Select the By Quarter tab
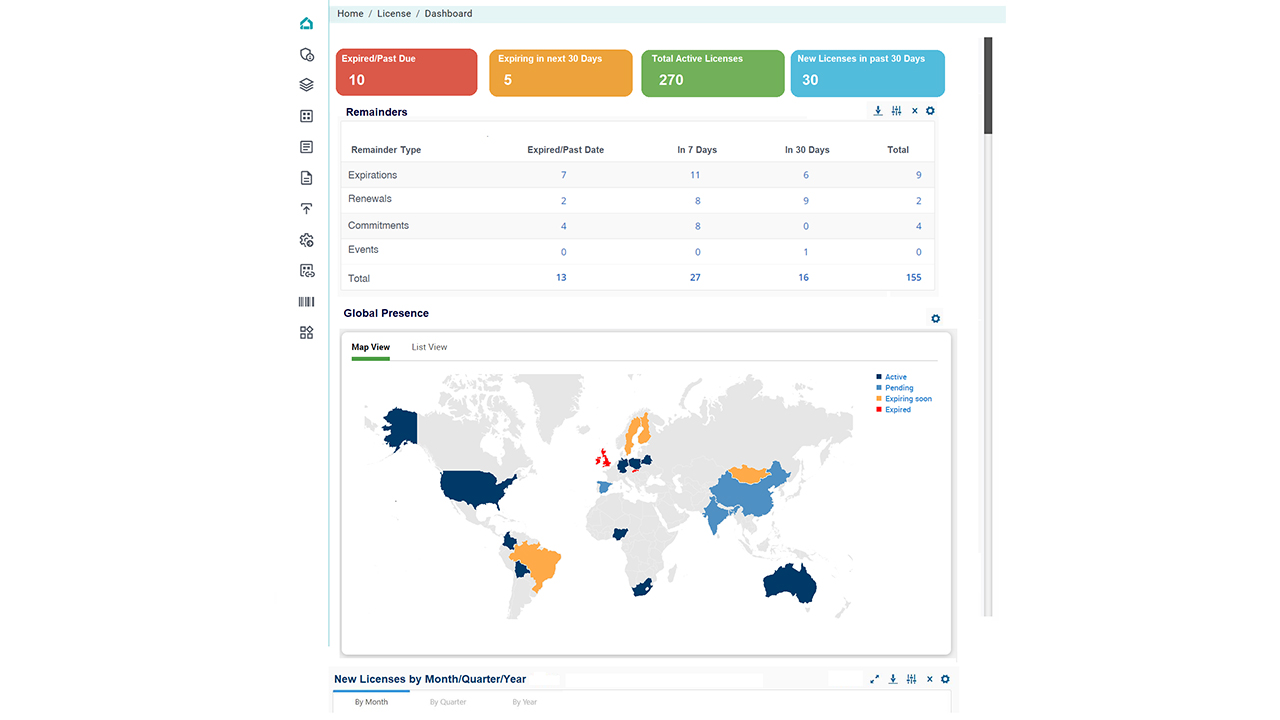This screenshot has height=720, width=1280. [448, 702]
